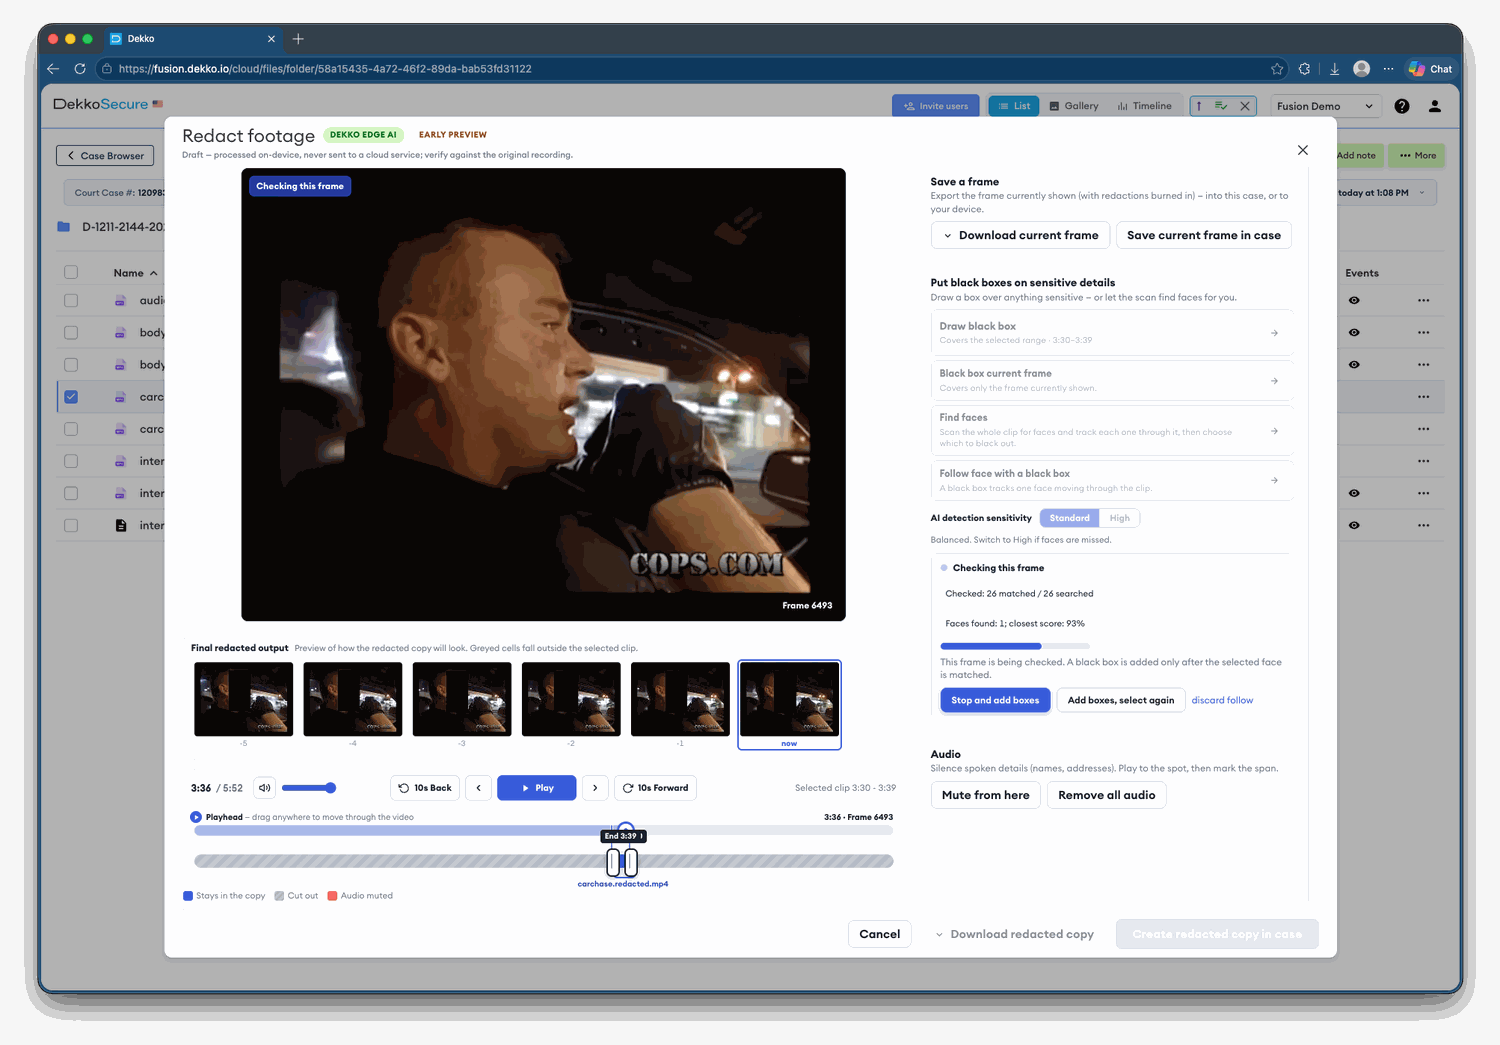1500x1045 pixels.
Task: Sort by Name column header
Action: (135, 273)
